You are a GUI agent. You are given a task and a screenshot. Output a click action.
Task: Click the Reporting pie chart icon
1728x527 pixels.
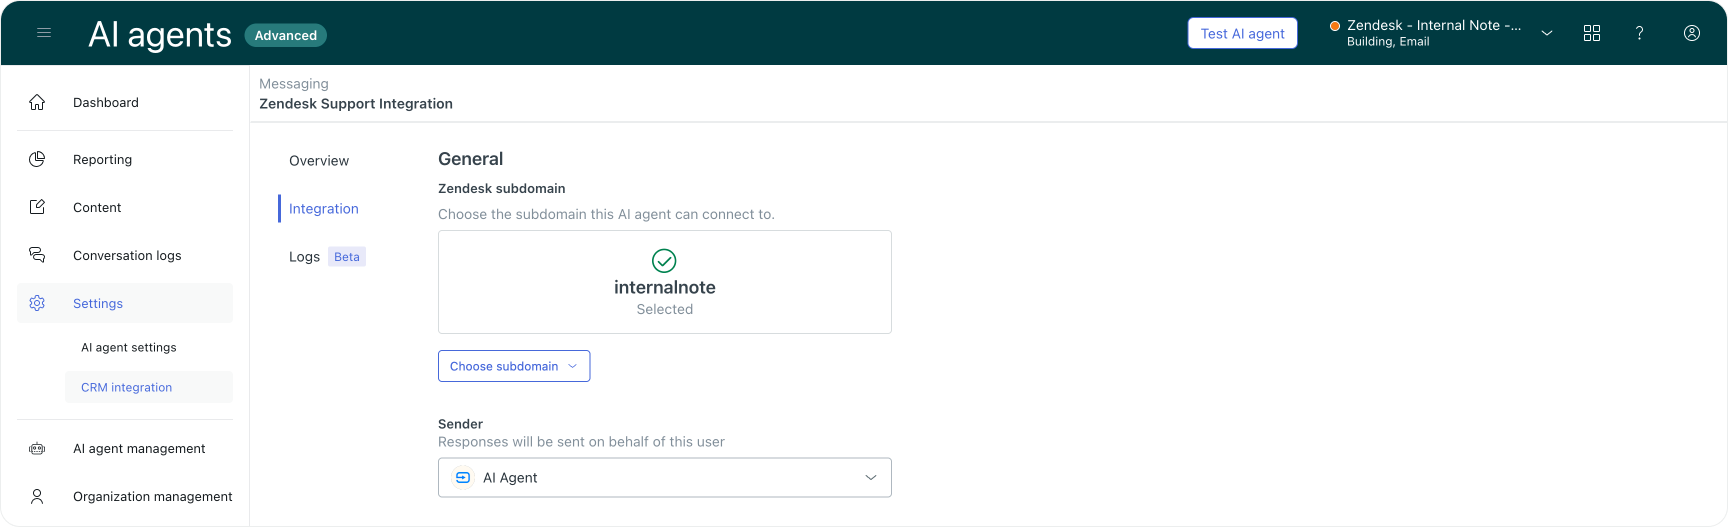(x=37, y=159)
